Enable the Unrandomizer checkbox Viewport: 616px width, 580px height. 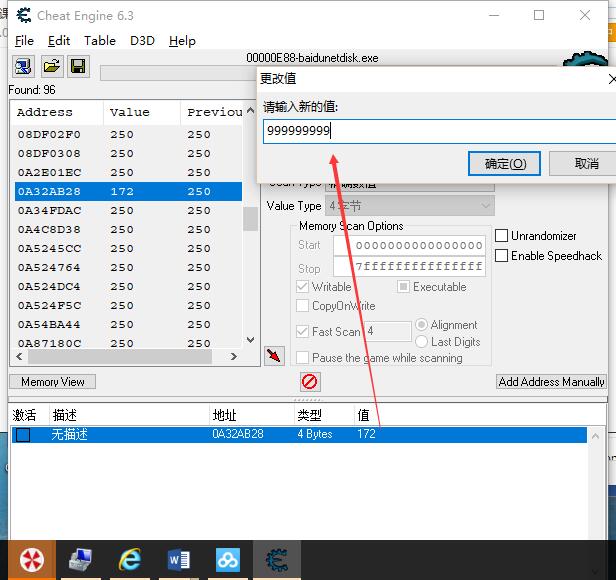pyautogui.click(x=502, y=236)
